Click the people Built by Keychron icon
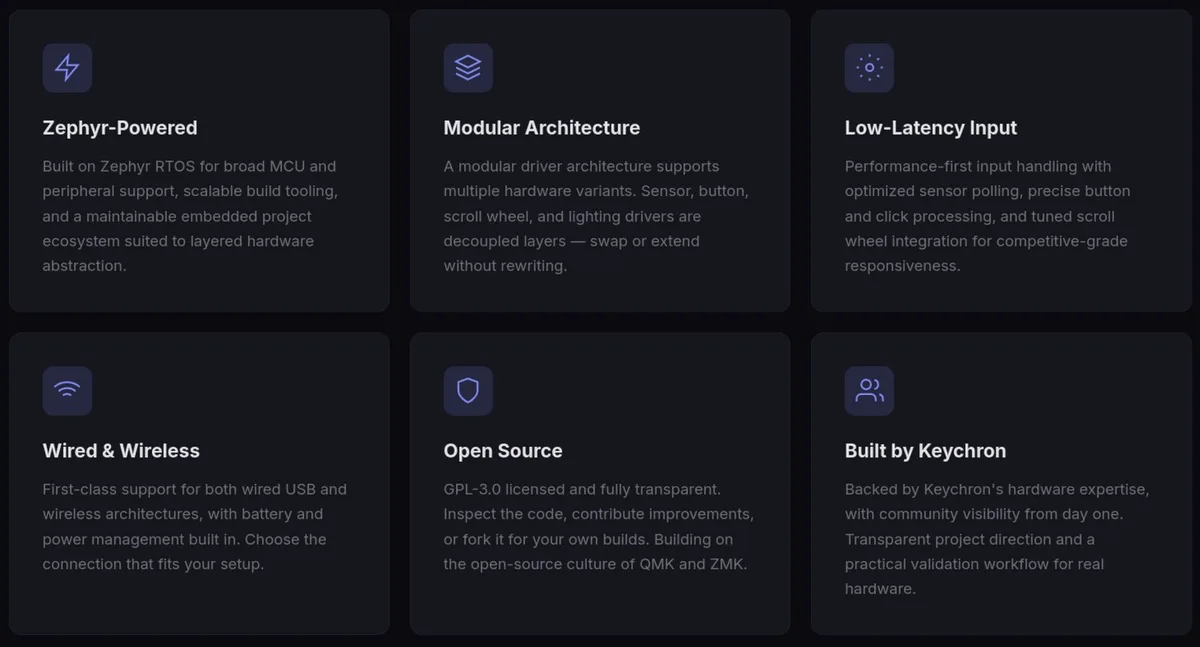1200x647 pixels. (x=869, y=391)
